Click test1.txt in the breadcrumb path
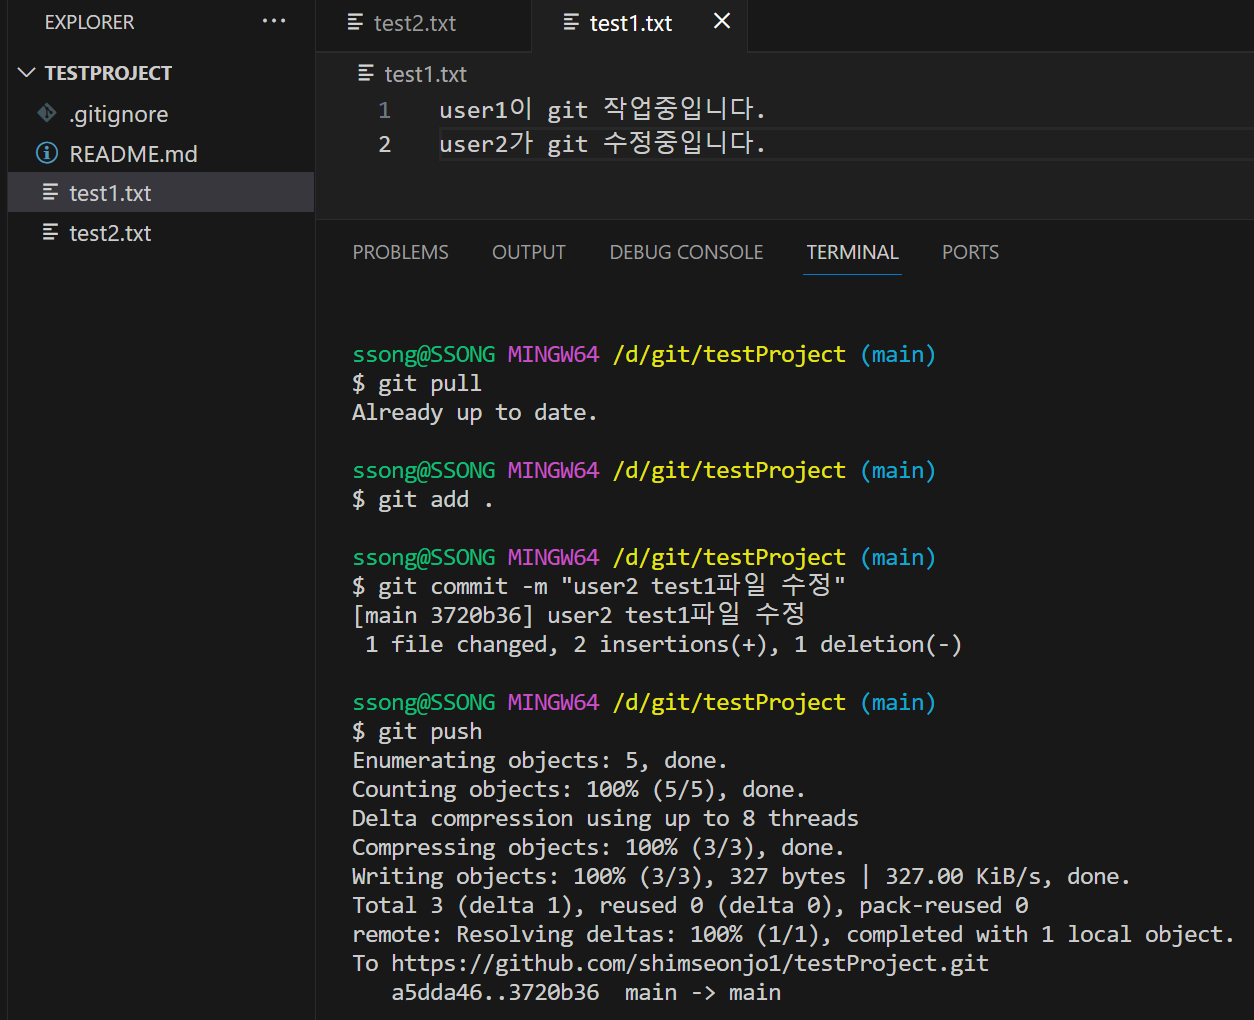Viewport: 1254px width, 1020px height. pos(425,74)
